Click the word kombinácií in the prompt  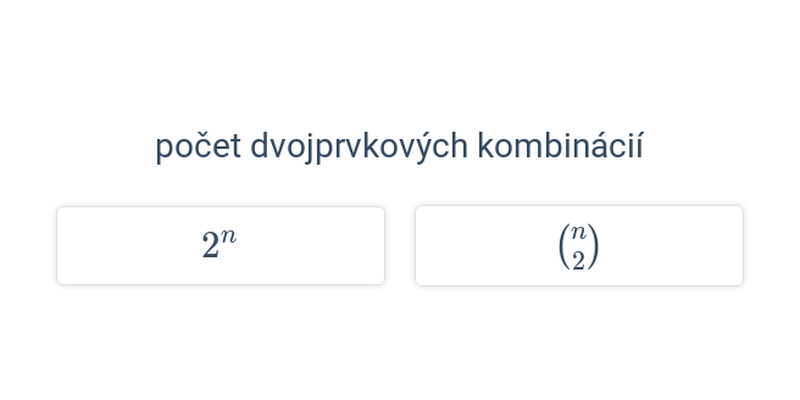tap(560, 145)
